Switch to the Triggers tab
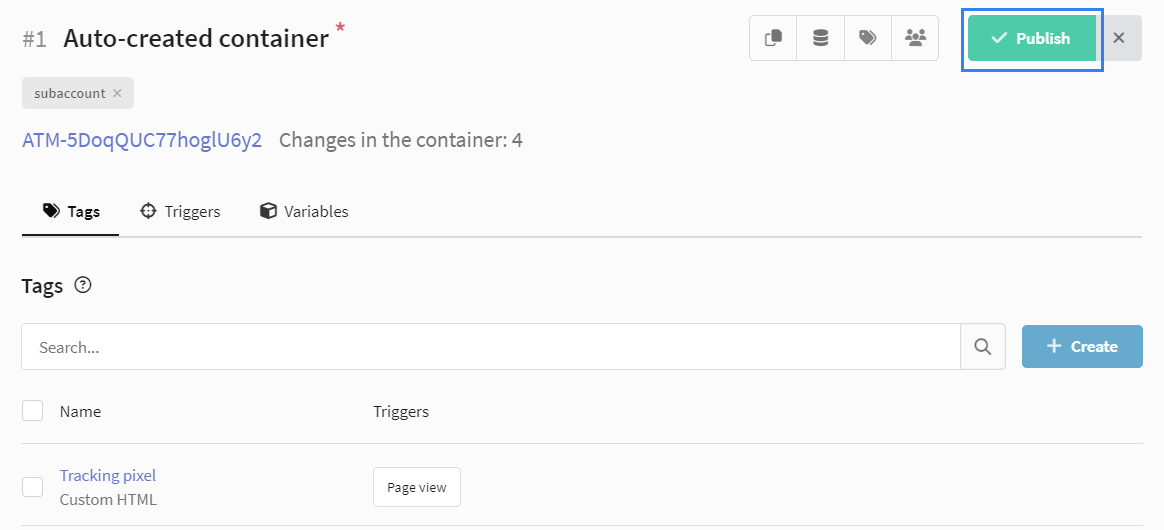This screenshot has width=1164, height=530. pyautogui.click(x=180, y=212)
